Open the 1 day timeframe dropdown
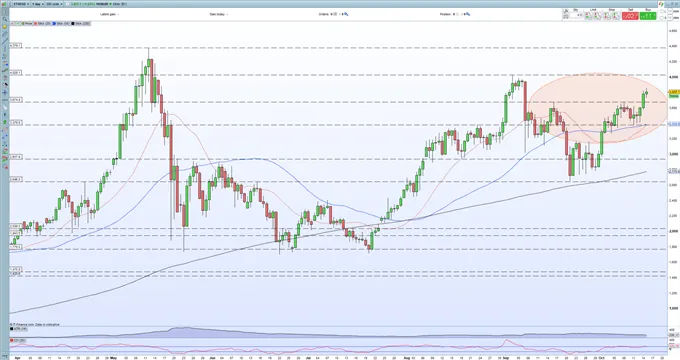Viewport: 680px width, 360px height. click(38, 4)
